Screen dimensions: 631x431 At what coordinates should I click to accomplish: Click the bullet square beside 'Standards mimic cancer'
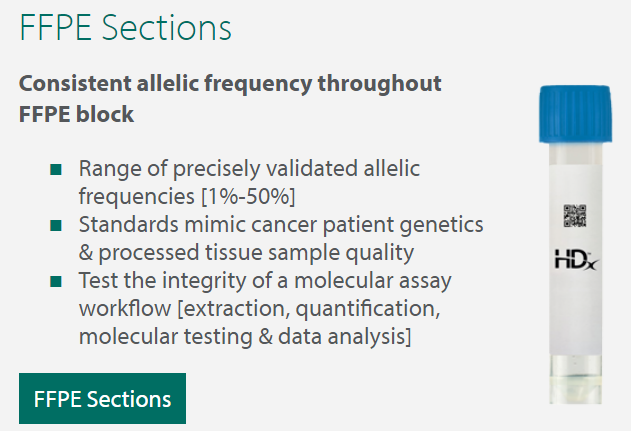[x=56, y=225]
